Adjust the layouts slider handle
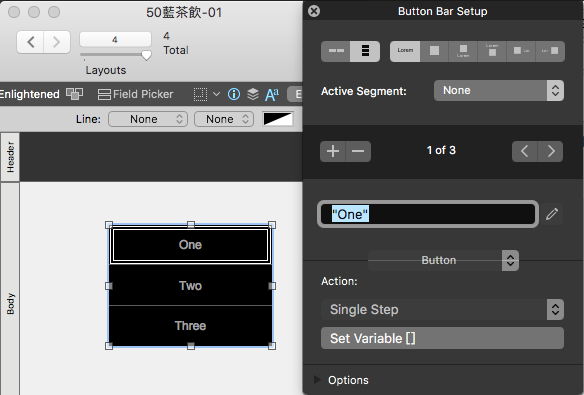This screenshot has height=395, width=584. click(146, 55)
